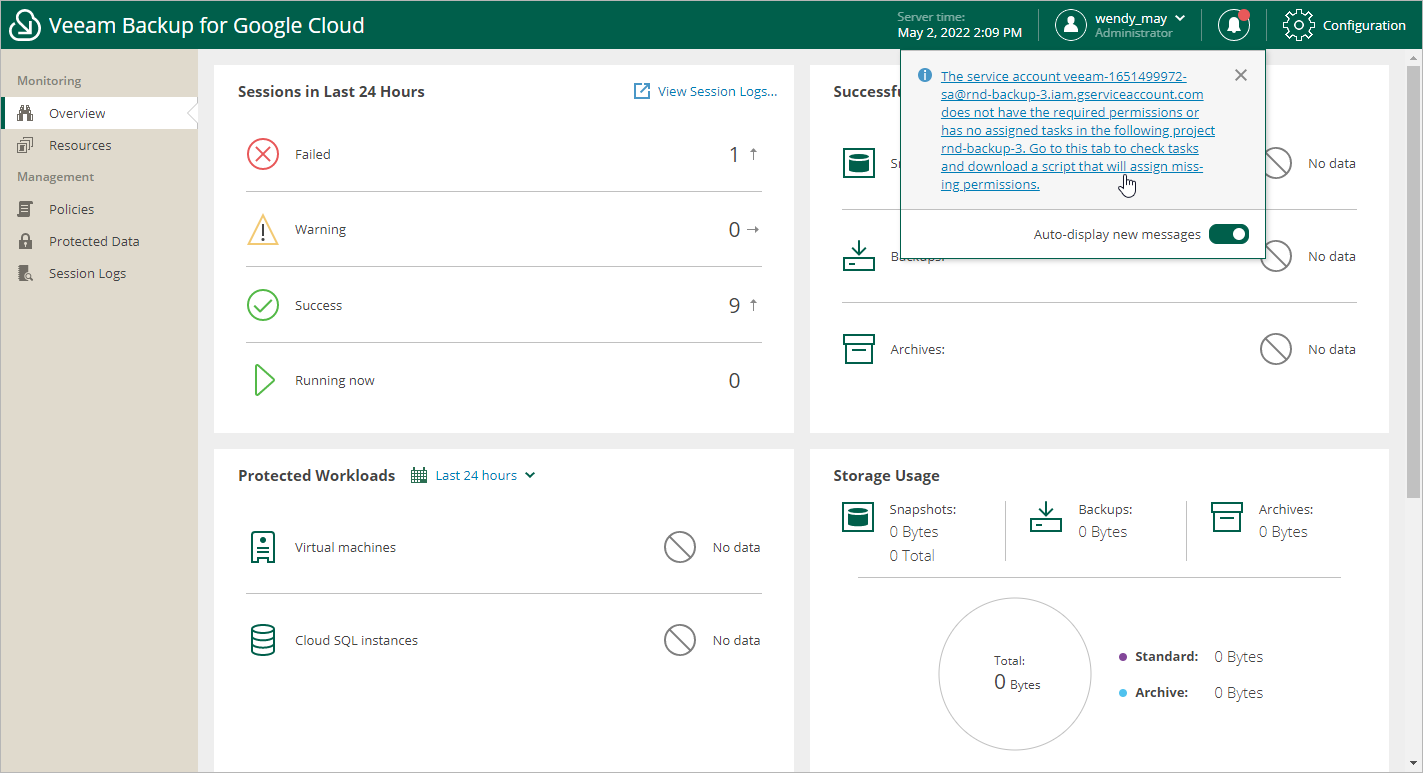Click the Running now label
1423x773 pixels.
[x=335, y=380]
